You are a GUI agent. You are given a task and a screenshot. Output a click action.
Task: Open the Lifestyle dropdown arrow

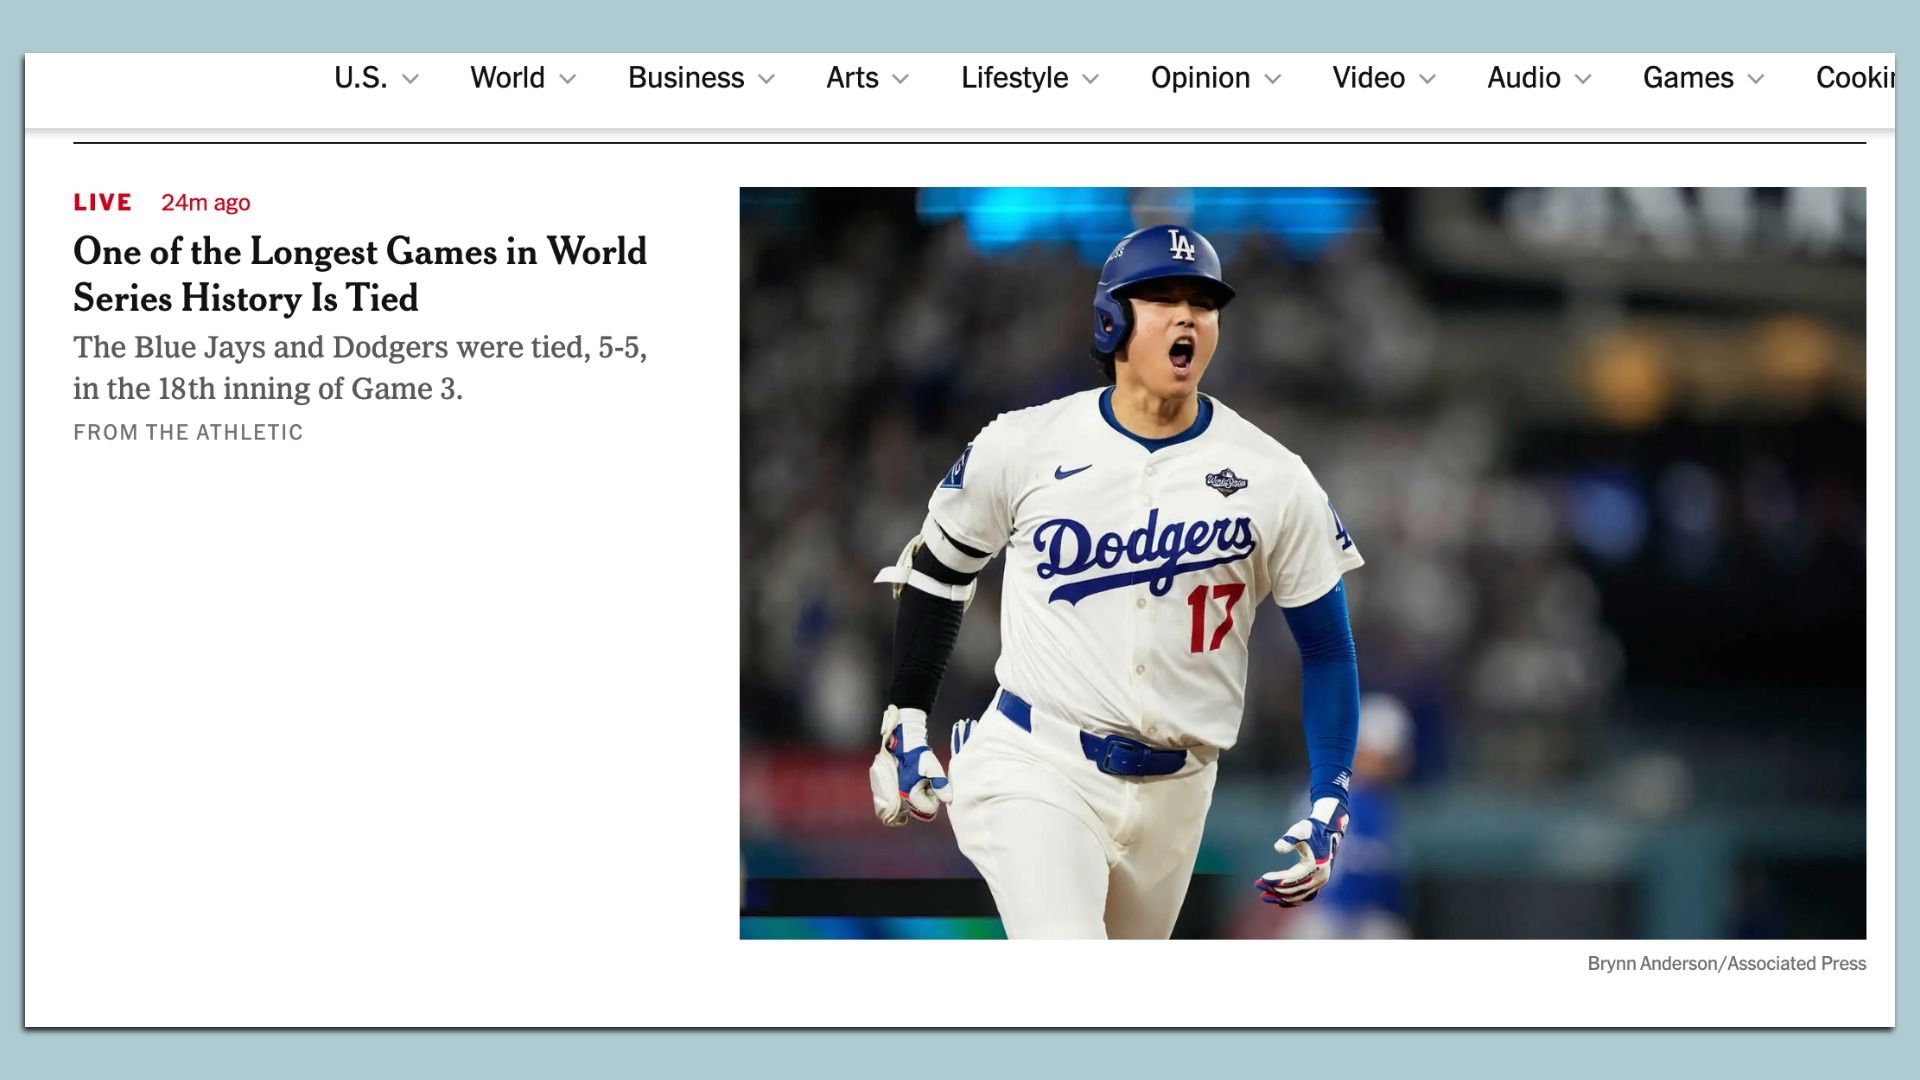pyautogui.click(x=1091, y=78)
